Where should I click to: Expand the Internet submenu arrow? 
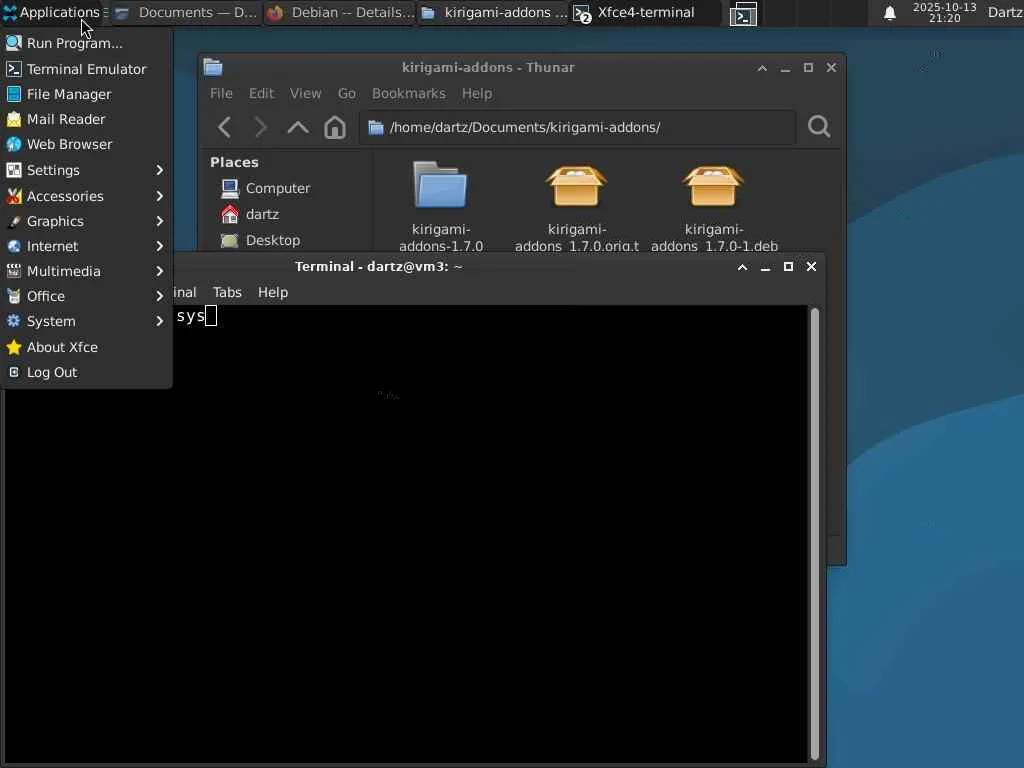click(x=159, y=246)
